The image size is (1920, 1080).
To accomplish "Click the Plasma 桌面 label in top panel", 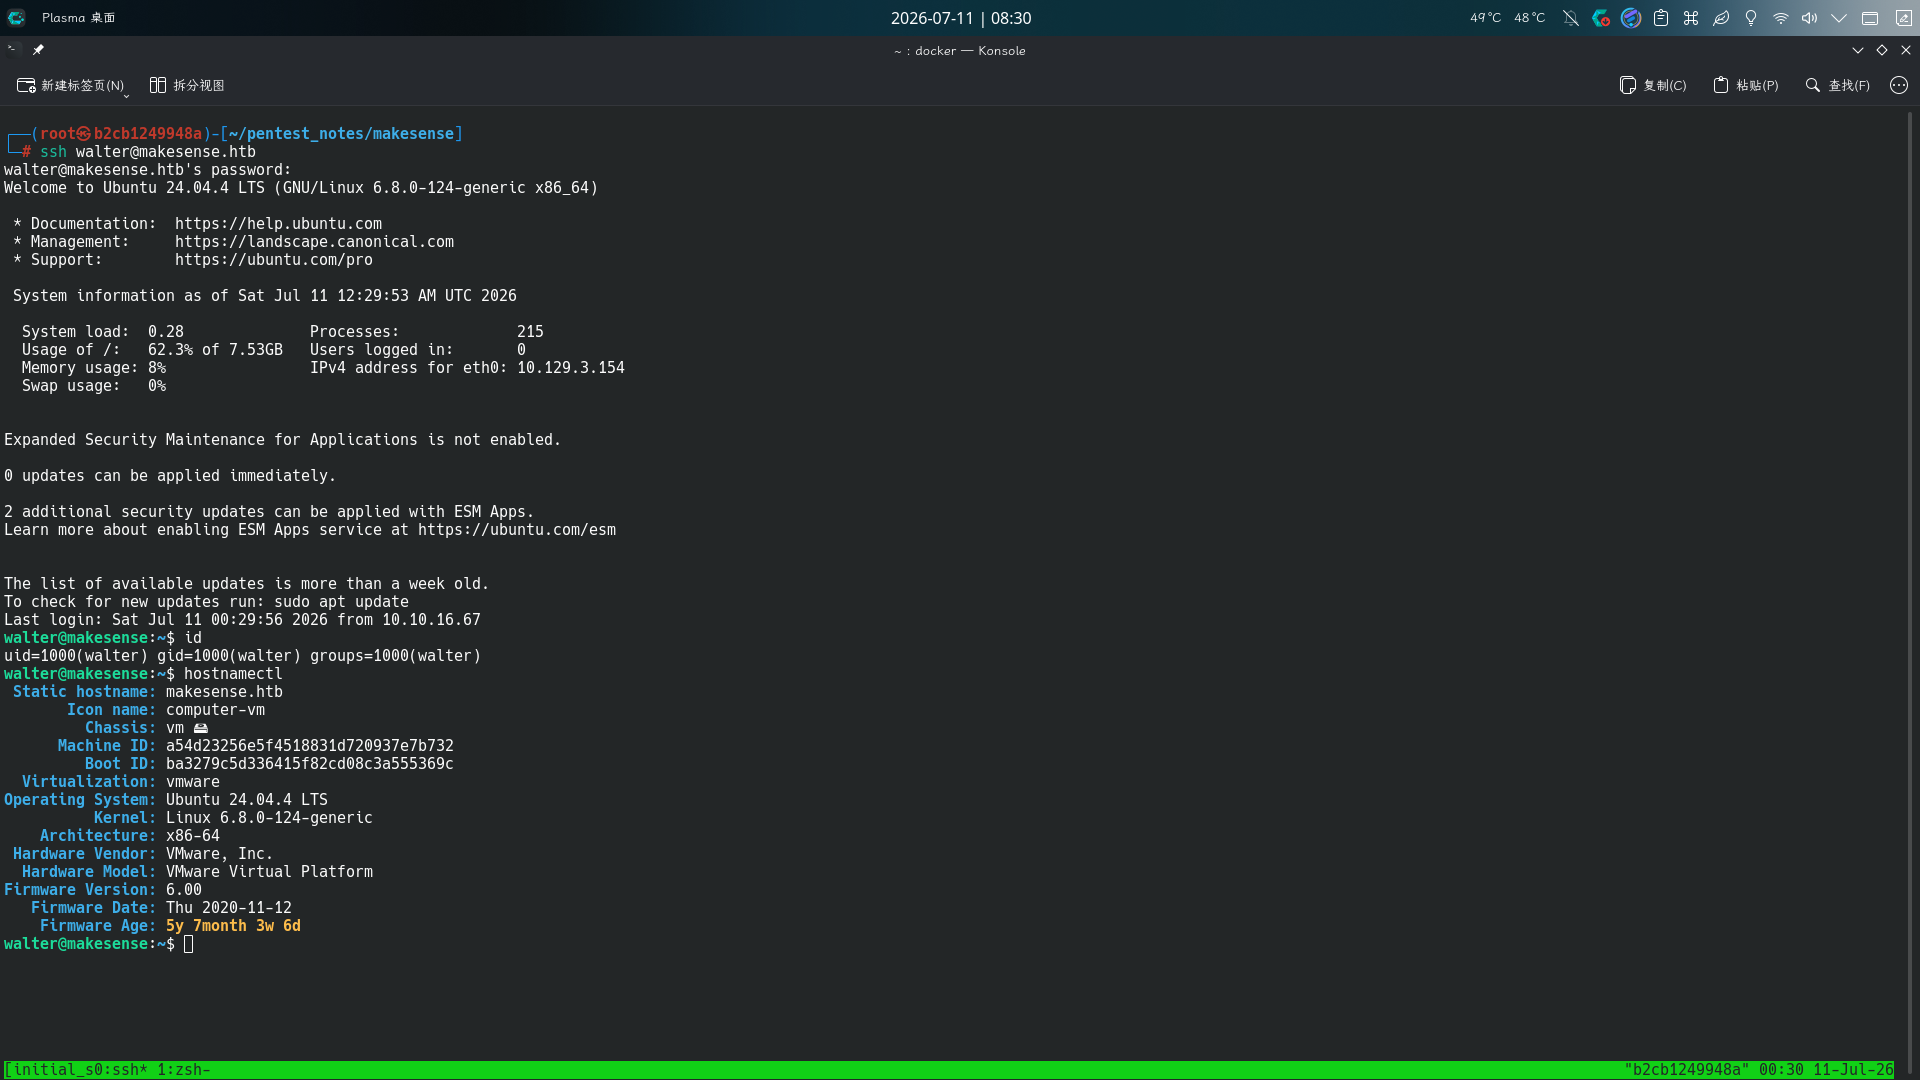I will tap(78, 18).
